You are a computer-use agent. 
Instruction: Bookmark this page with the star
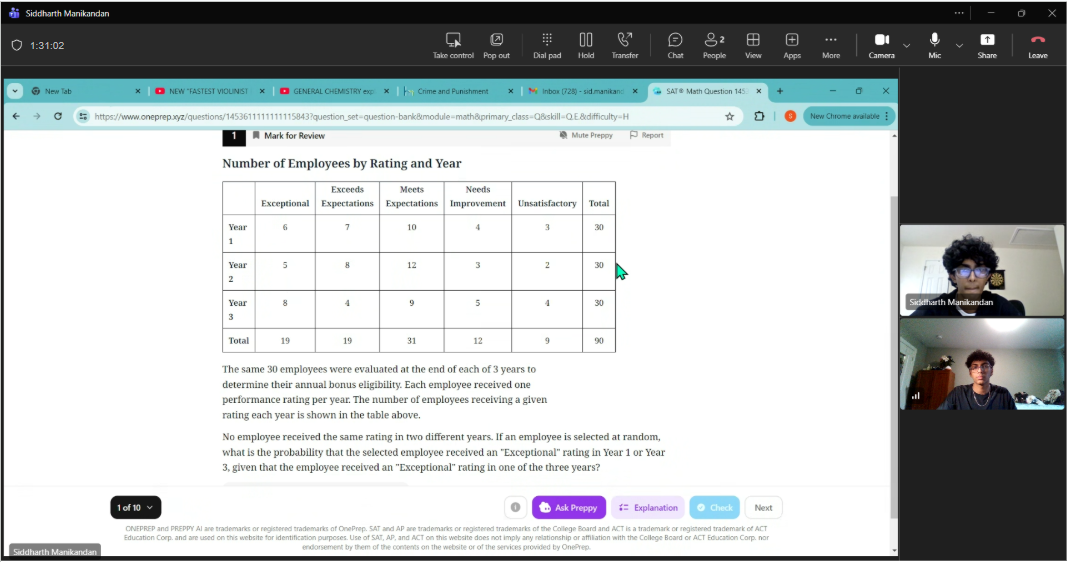729,116
